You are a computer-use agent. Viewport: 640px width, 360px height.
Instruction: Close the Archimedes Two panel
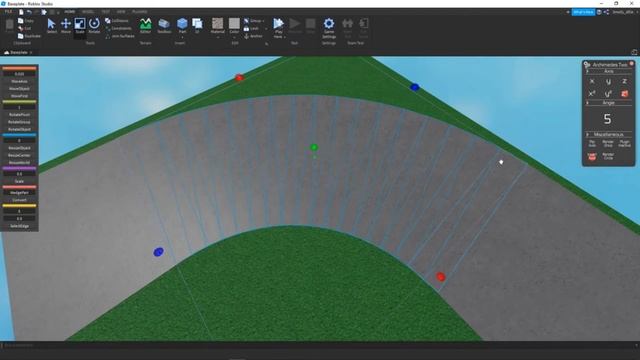tap(631, 64)
